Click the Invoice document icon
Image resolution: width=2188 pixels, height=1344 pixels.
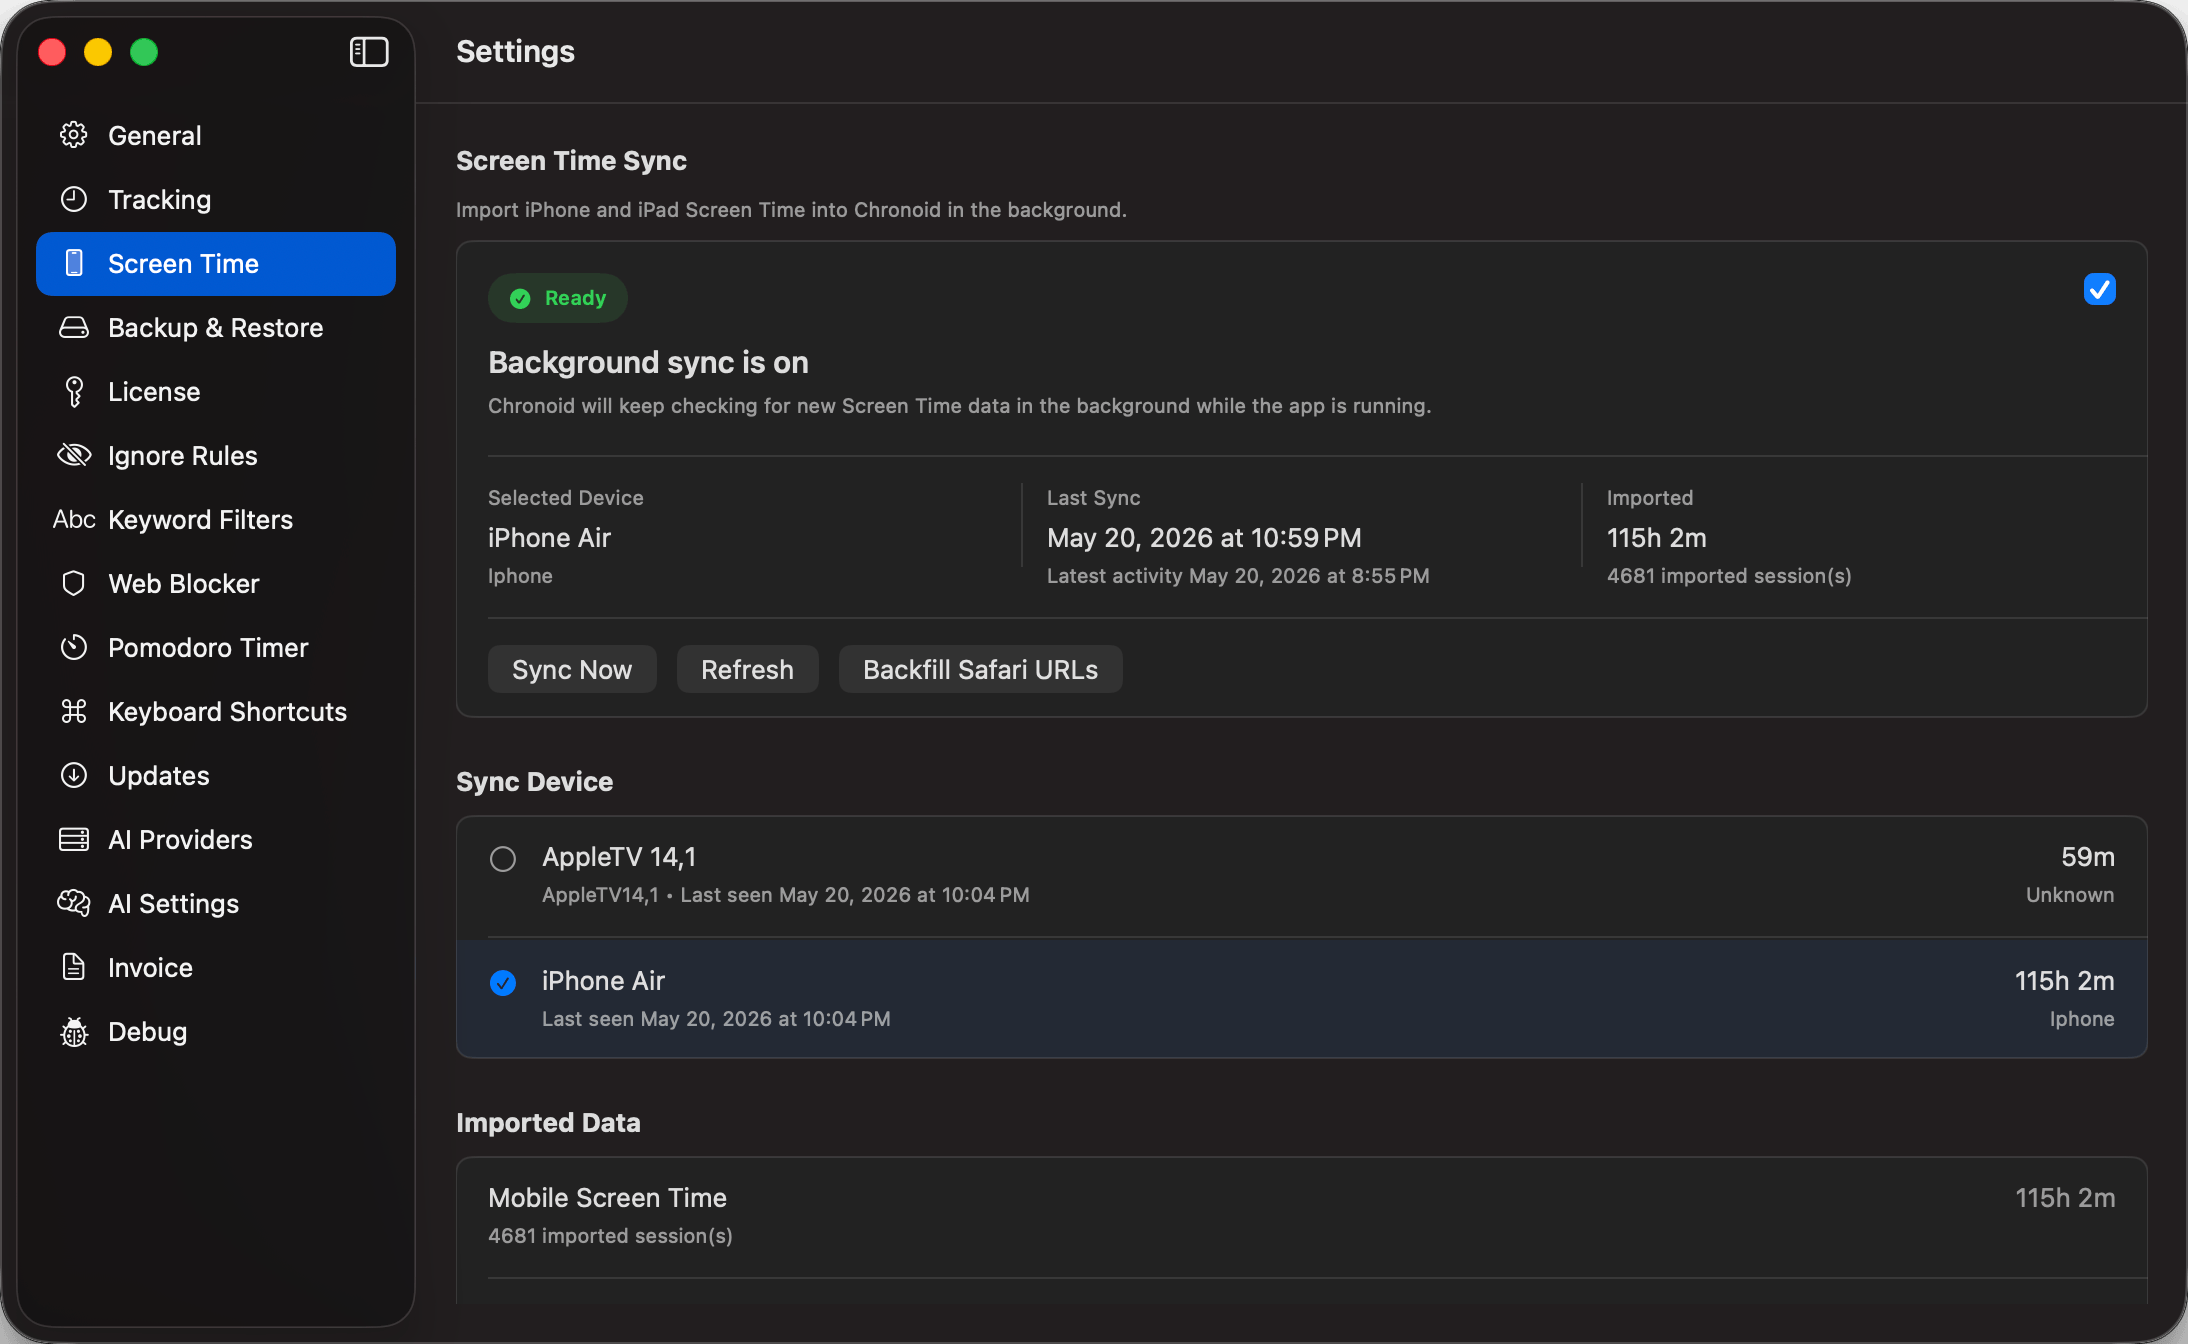[74, 967]
